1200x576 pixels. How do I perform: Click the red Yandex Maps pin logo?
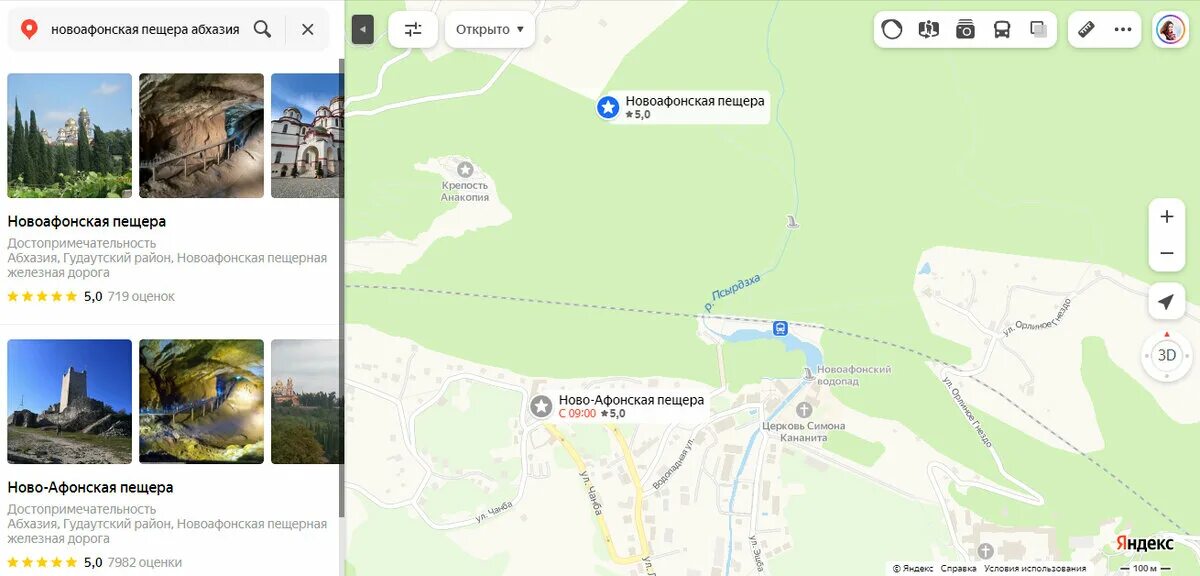[x=29, y=30]
